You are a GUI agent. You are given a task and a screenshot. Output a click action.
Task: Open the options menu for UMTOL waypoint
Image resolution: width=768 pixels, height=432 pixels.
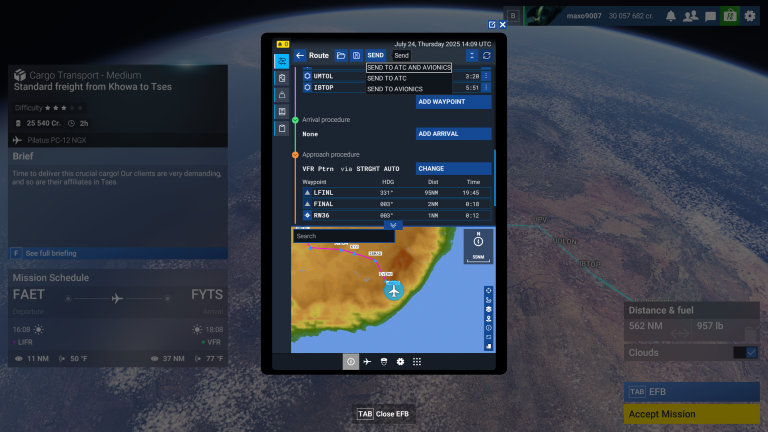(x=486, y=76)
